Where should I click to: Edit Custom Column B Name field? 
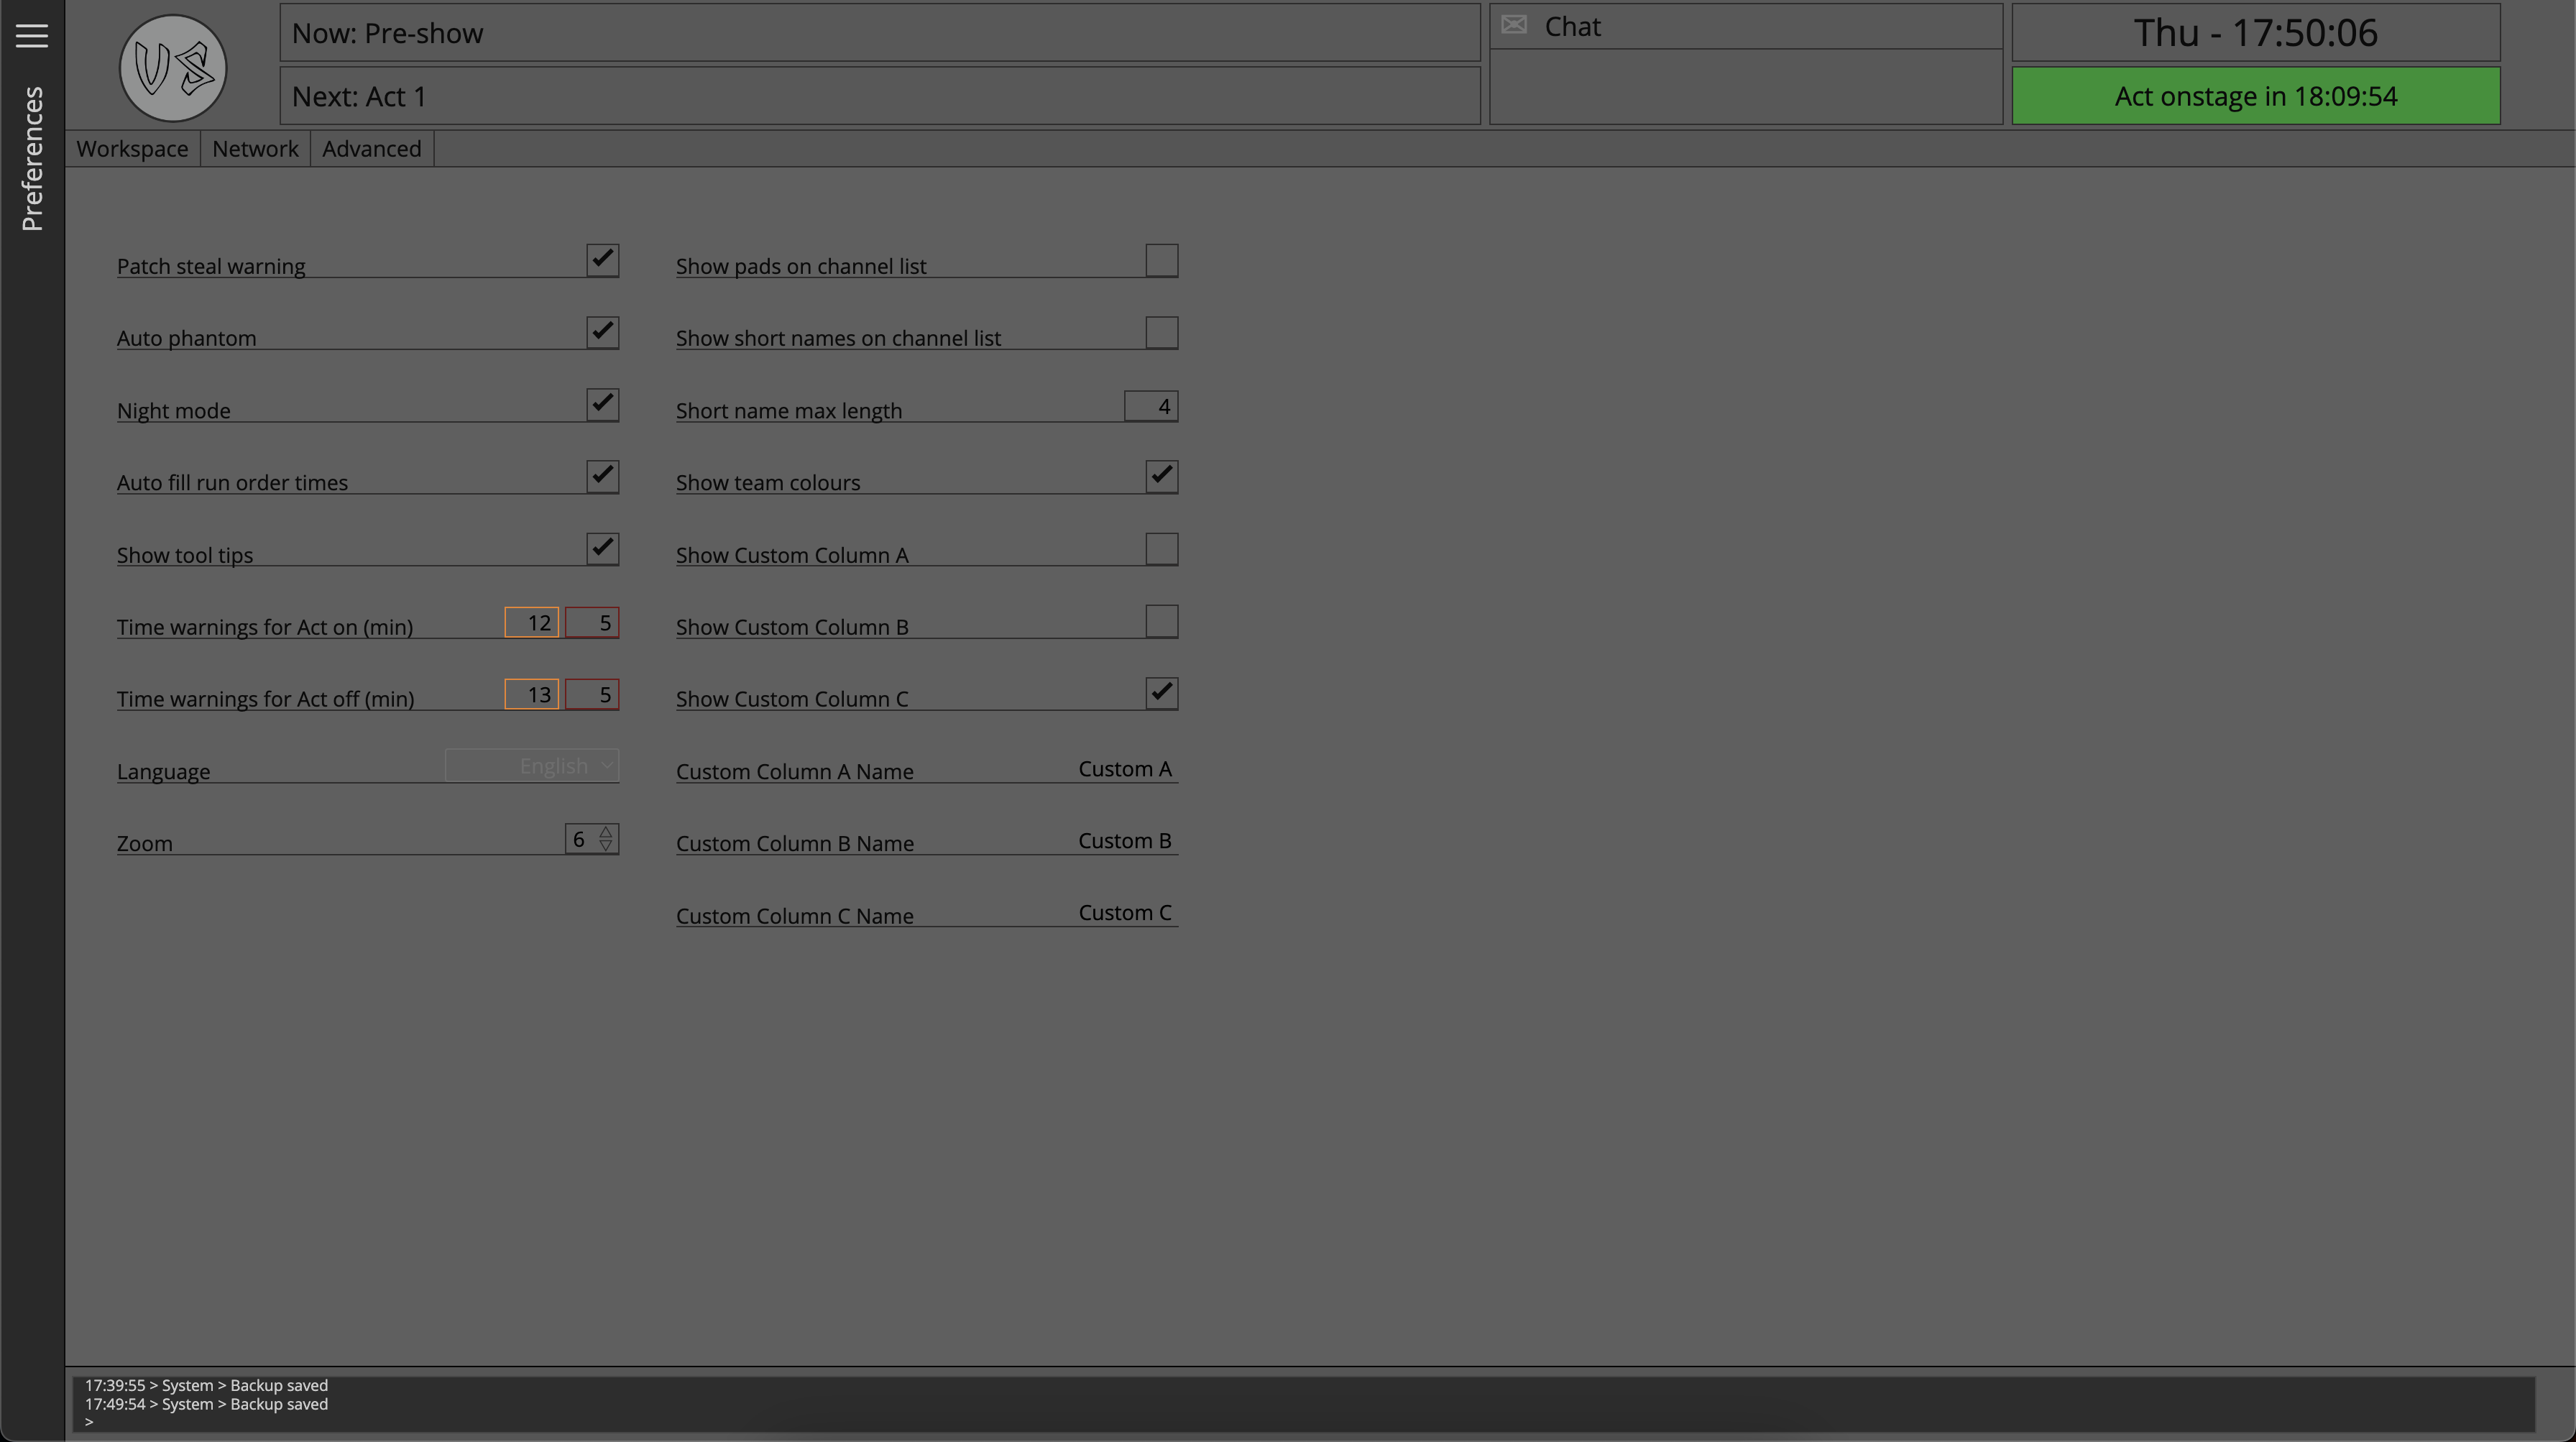click(1124, 841)
